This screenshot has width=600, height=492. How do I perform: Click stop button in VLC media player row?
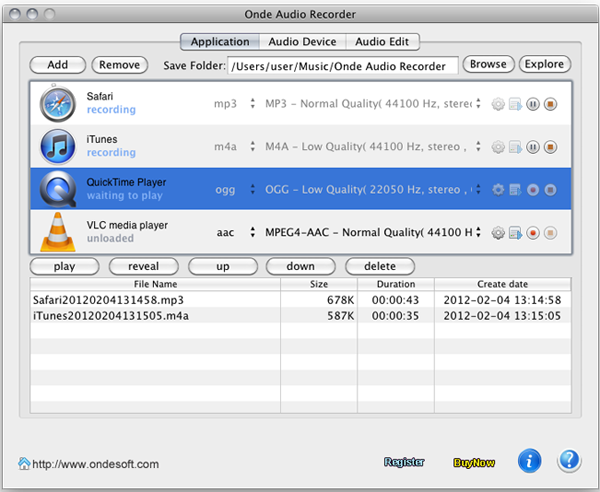pos(550,233)
